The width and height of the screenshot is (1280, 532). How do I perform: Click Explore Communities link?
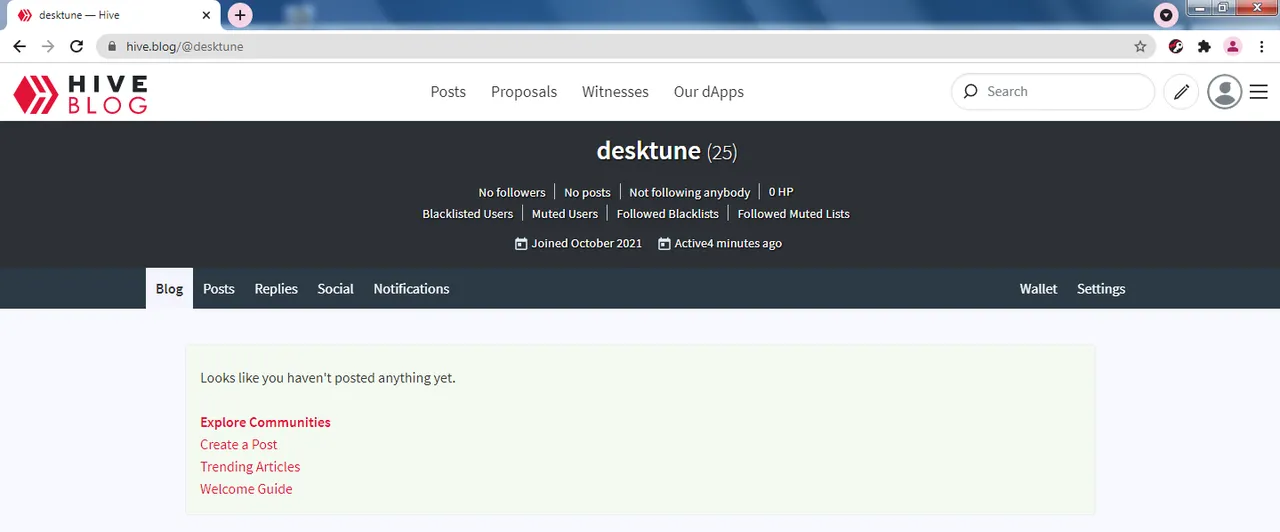[x=265, y=422]
